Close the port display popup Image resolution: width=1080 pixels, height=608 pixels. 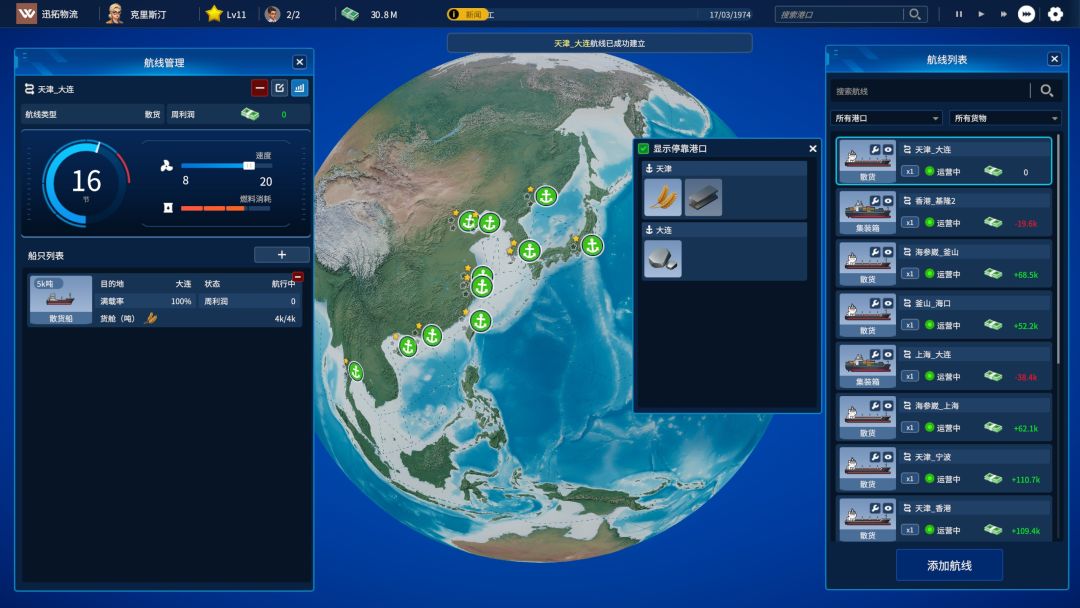pyautogui.click(x=813, y=148)
